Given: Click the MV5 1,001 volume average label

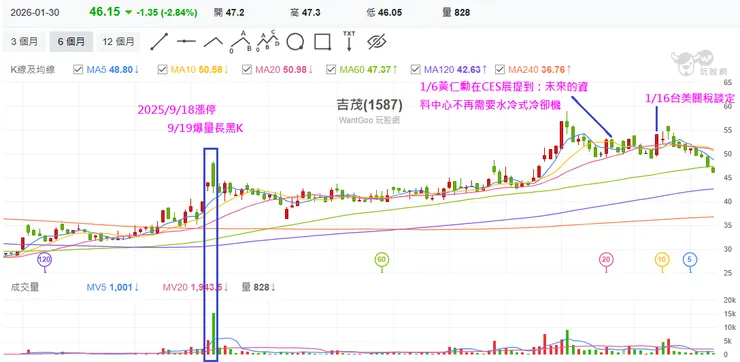Looking at the screenshot, I should pyautogui.click(x=112, y=287).
